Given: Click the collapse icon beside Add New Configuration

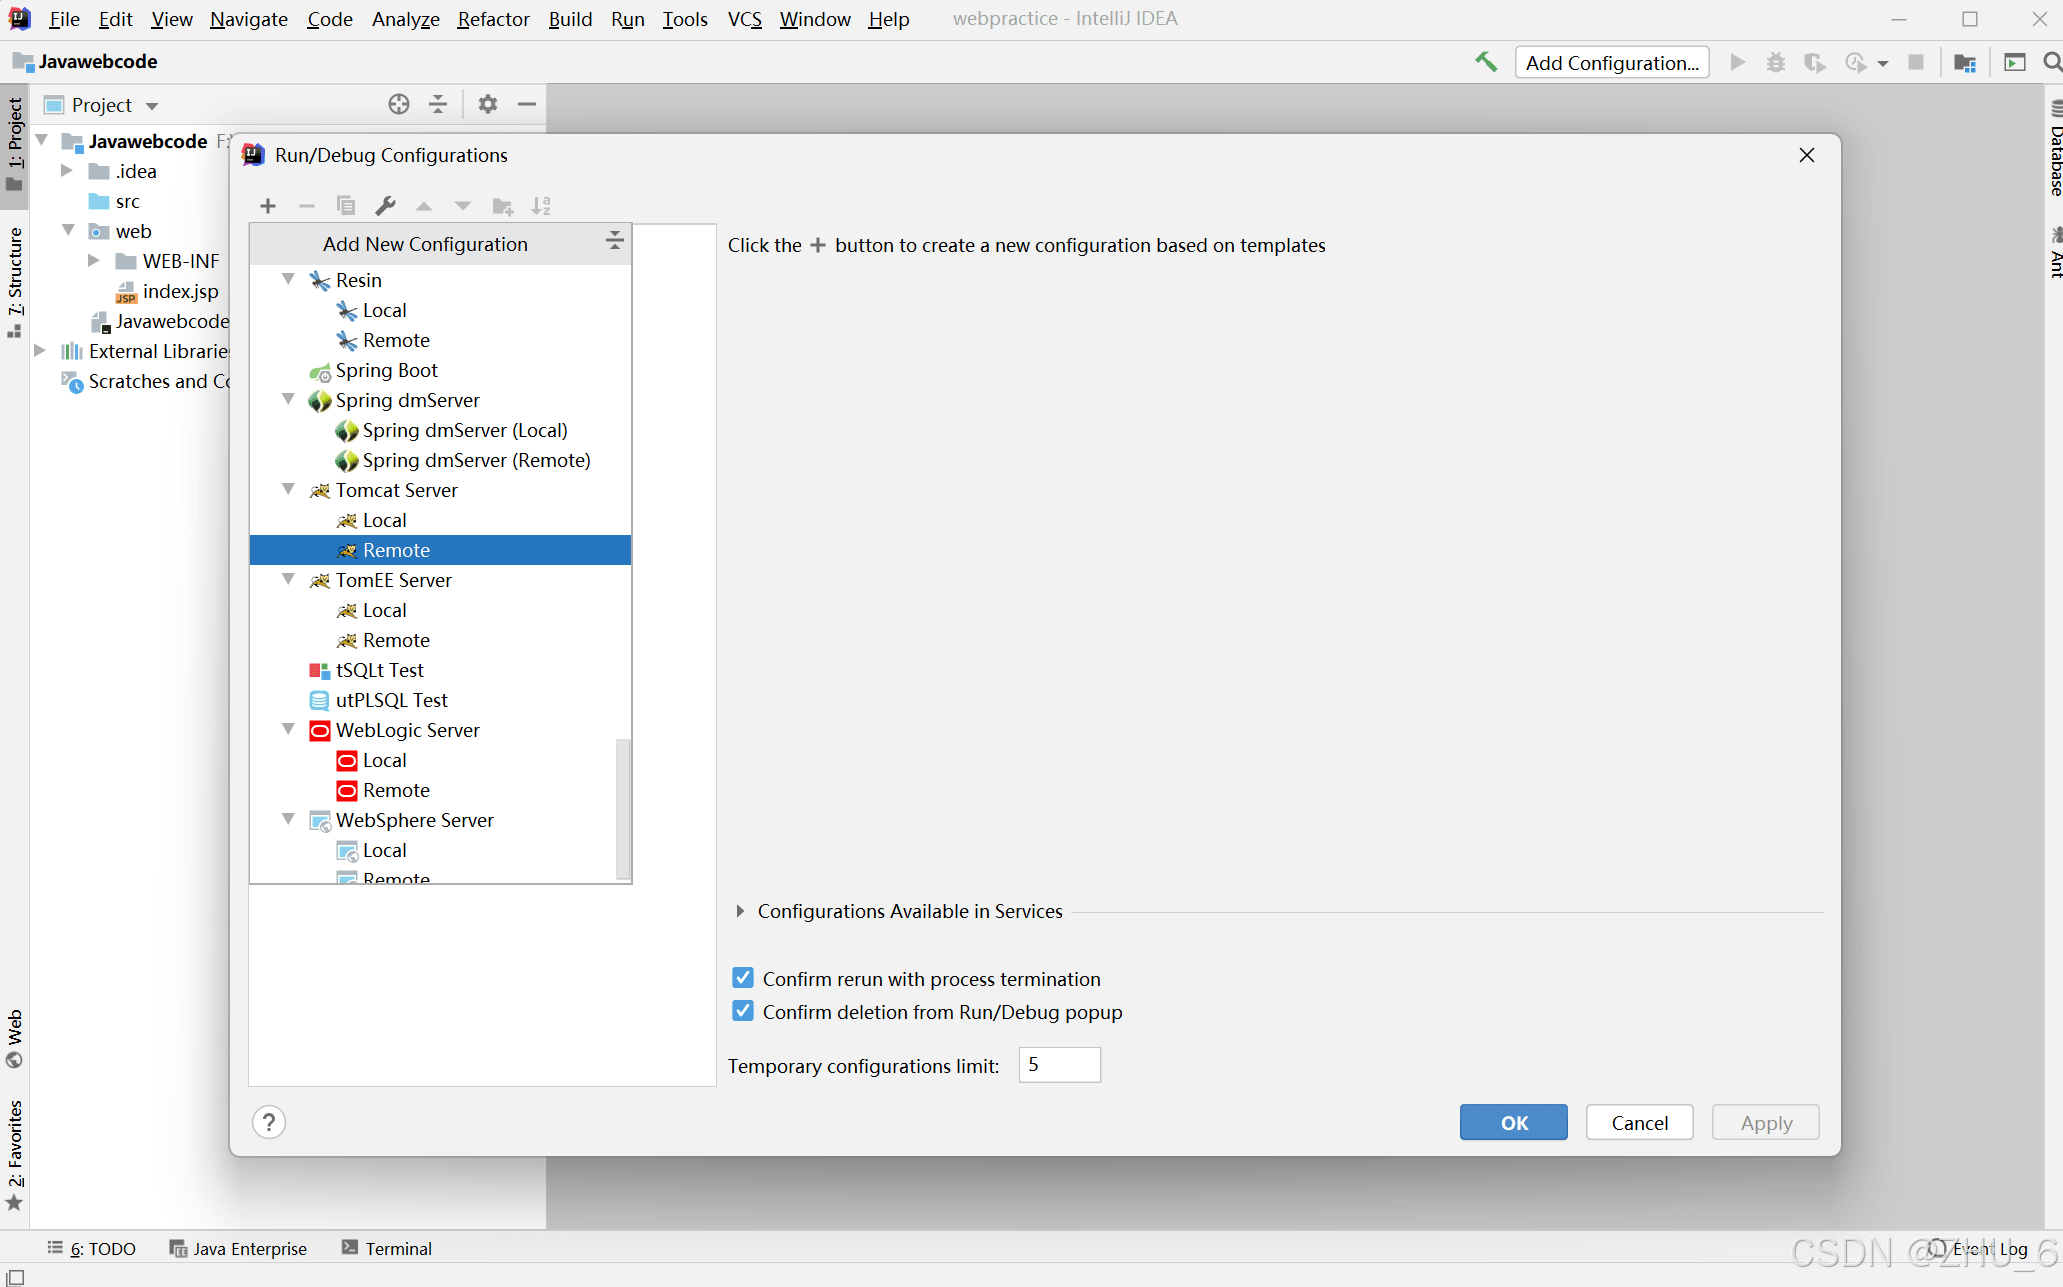Looking at the screenshot, I should [x=614, y=240].
